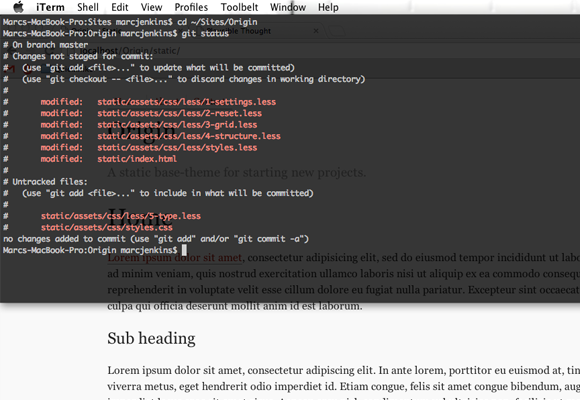Click 'A static base-theme for starting' tagline
Image resolution: width=580 pixels, height=400 pixels.
tap(237, 172)
